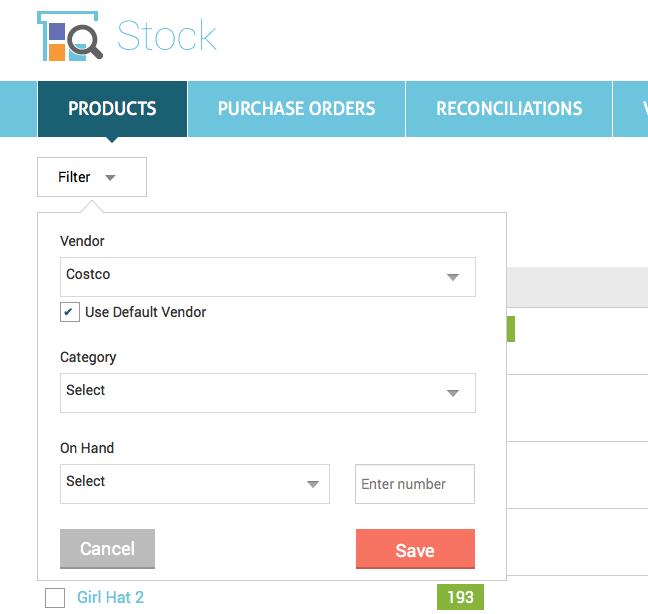Click the Vendor dropdown arrow icon

[x=453, y=277]
